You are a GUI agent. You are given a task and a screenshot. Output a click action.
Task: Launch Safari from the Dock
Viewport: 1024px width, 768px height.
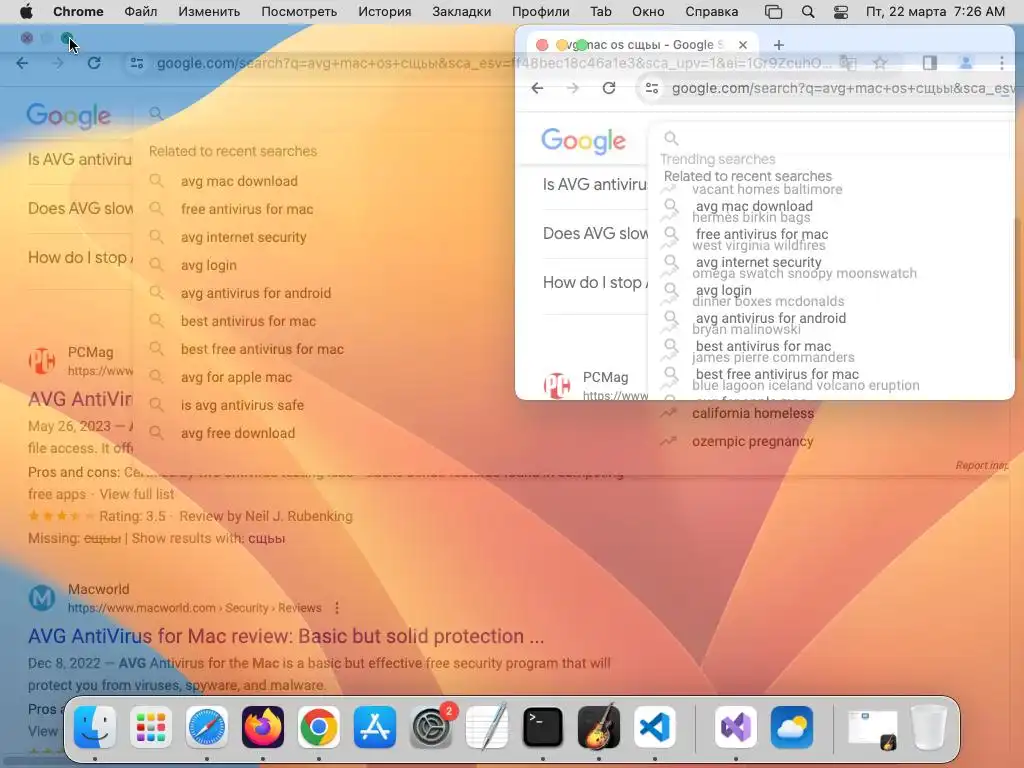tap(207, 727)
